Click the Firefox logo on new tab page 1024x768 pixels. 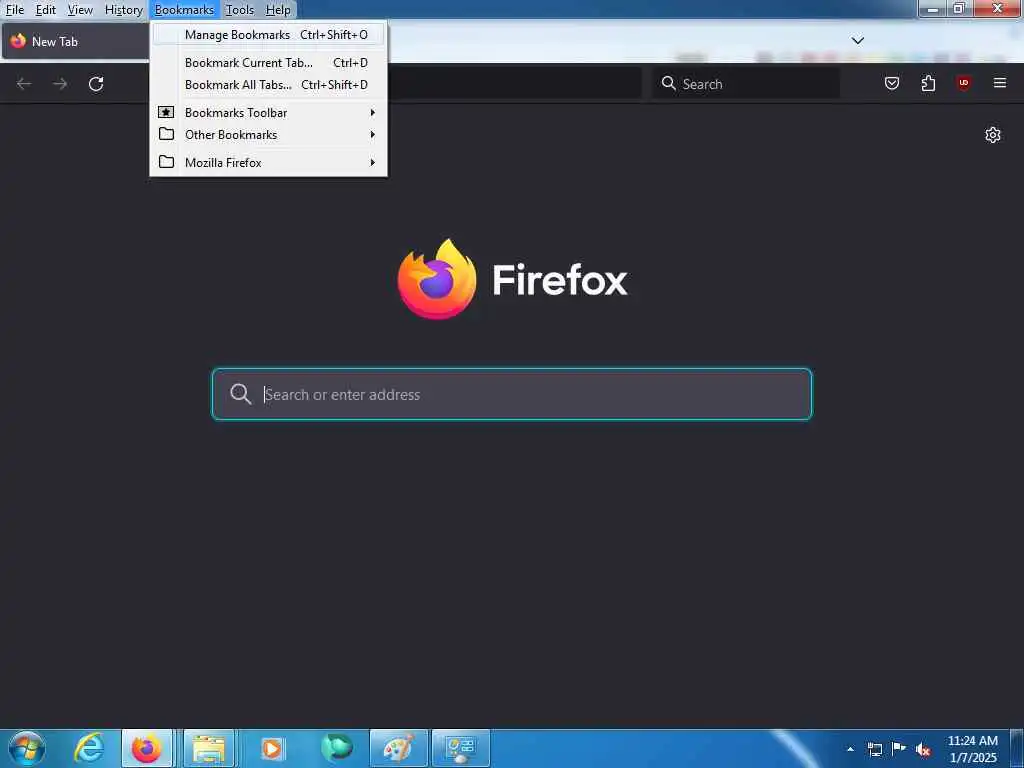[437, 279]
